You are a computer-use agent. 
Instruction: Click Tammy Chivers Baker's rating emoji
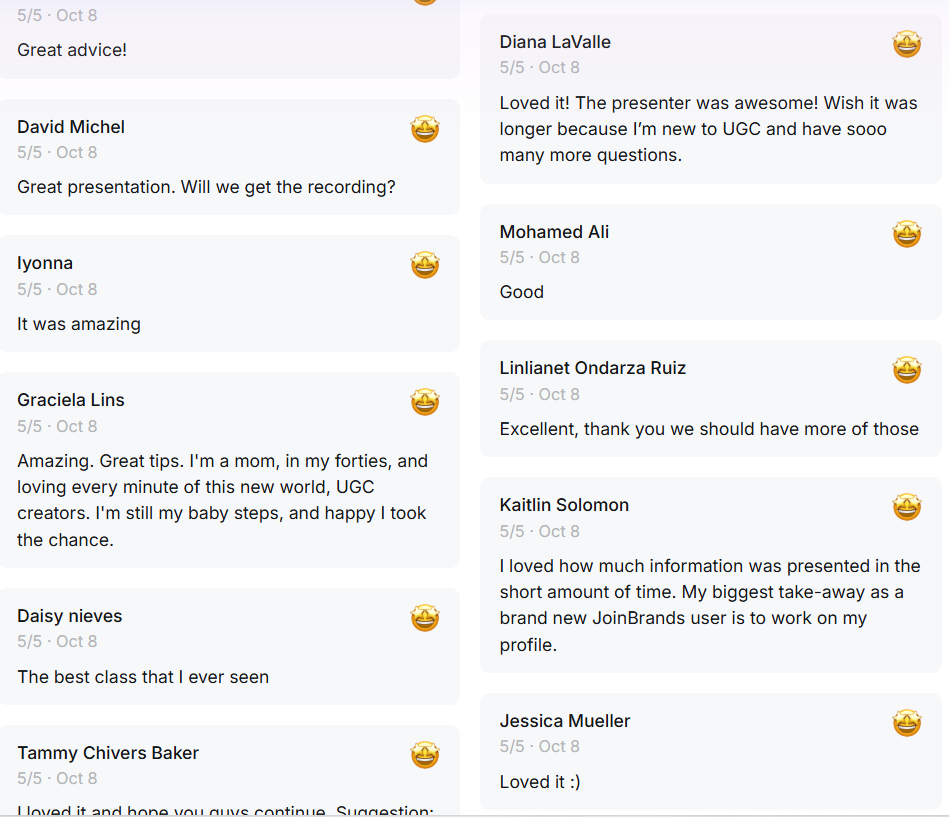tap(425, 755)
